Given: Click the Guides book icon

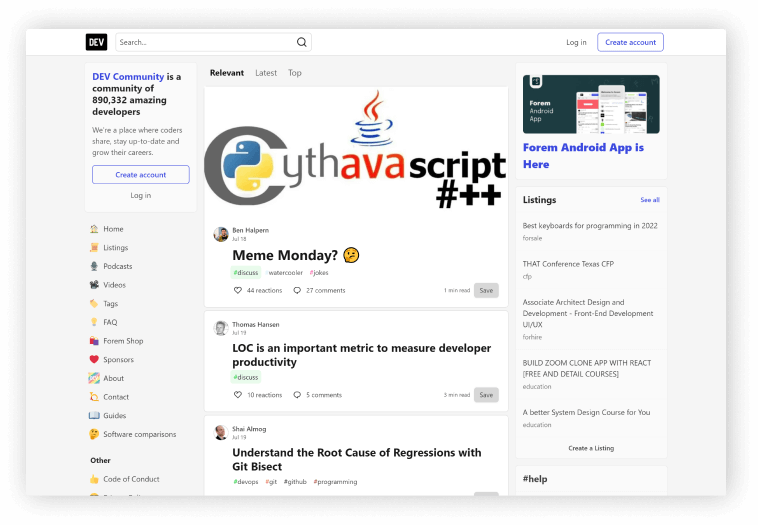Looking at the screenshot, I should tap(94, 415).
